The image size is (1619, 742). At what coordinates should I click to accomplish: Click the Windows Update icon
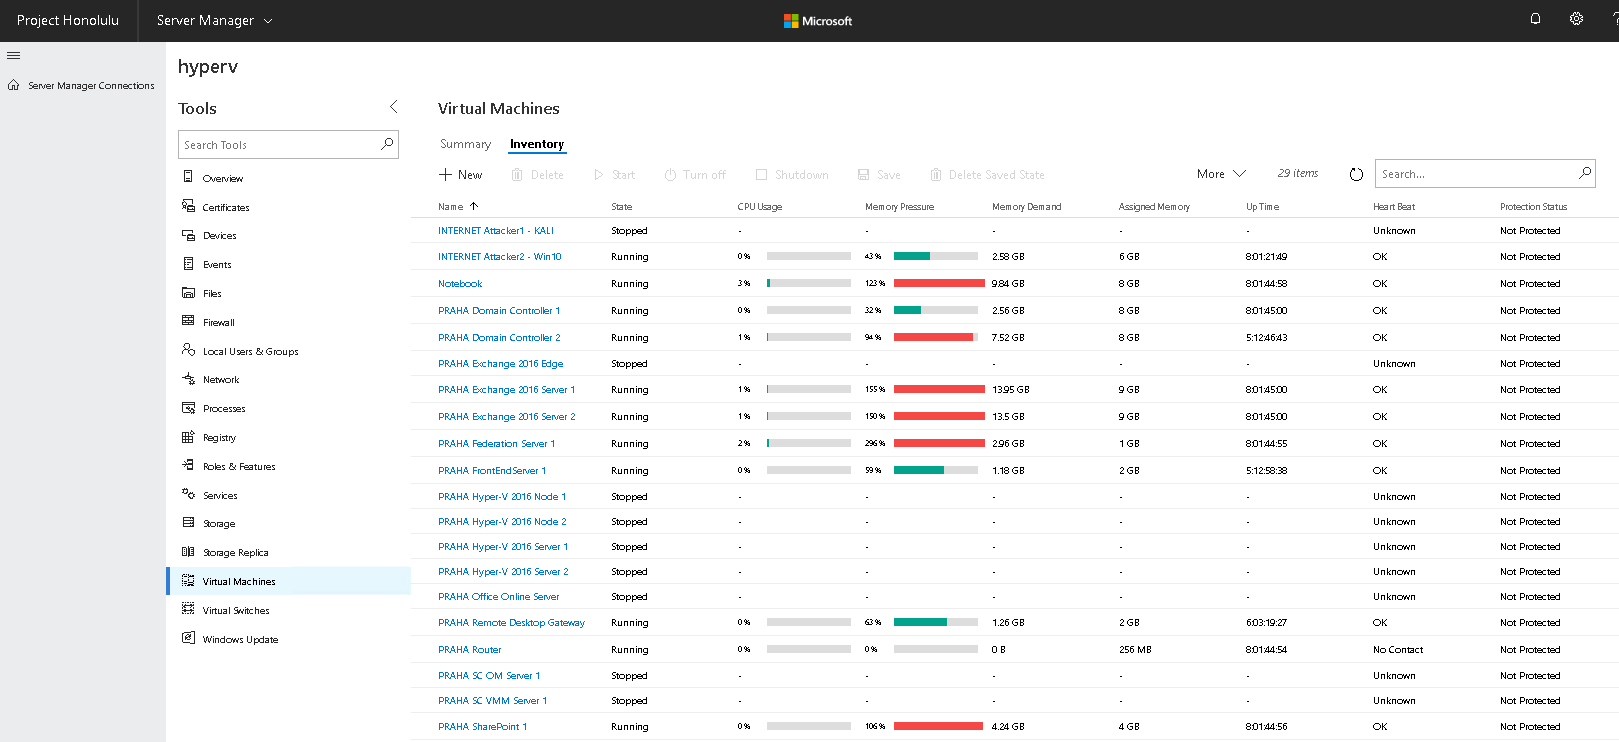tap(188, 638)
